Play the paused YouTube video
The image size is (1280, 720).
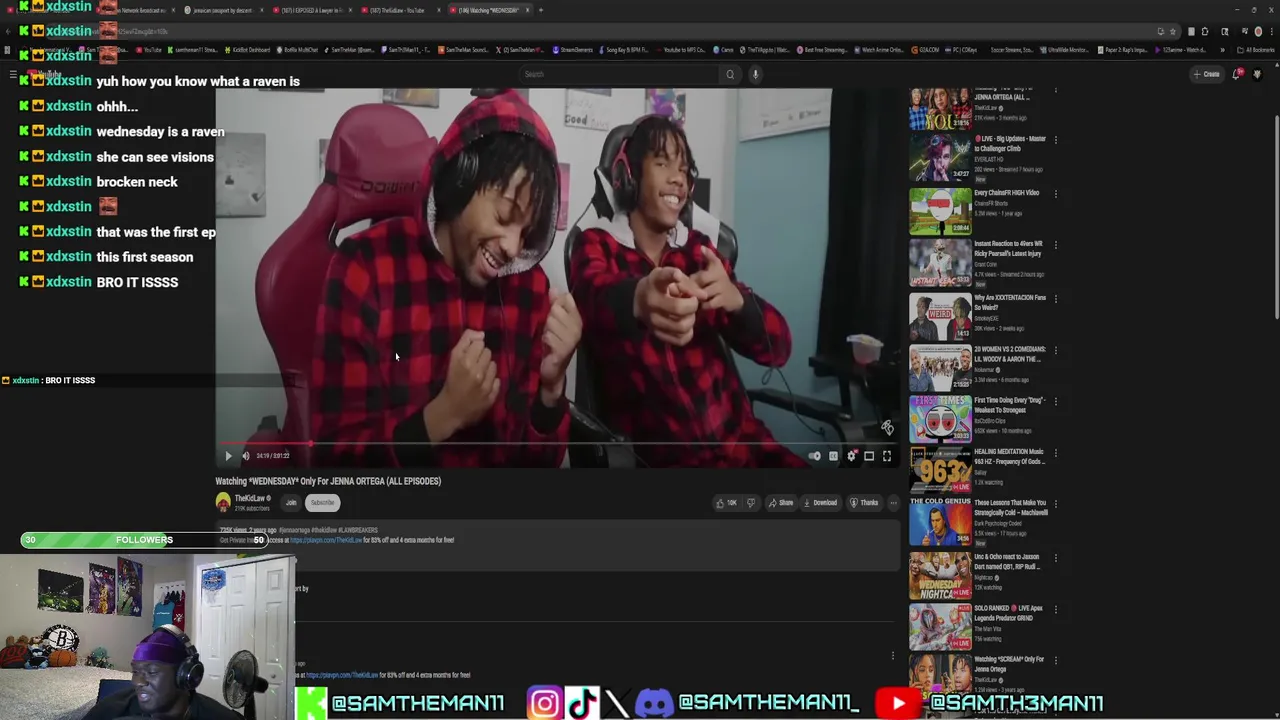228,456
